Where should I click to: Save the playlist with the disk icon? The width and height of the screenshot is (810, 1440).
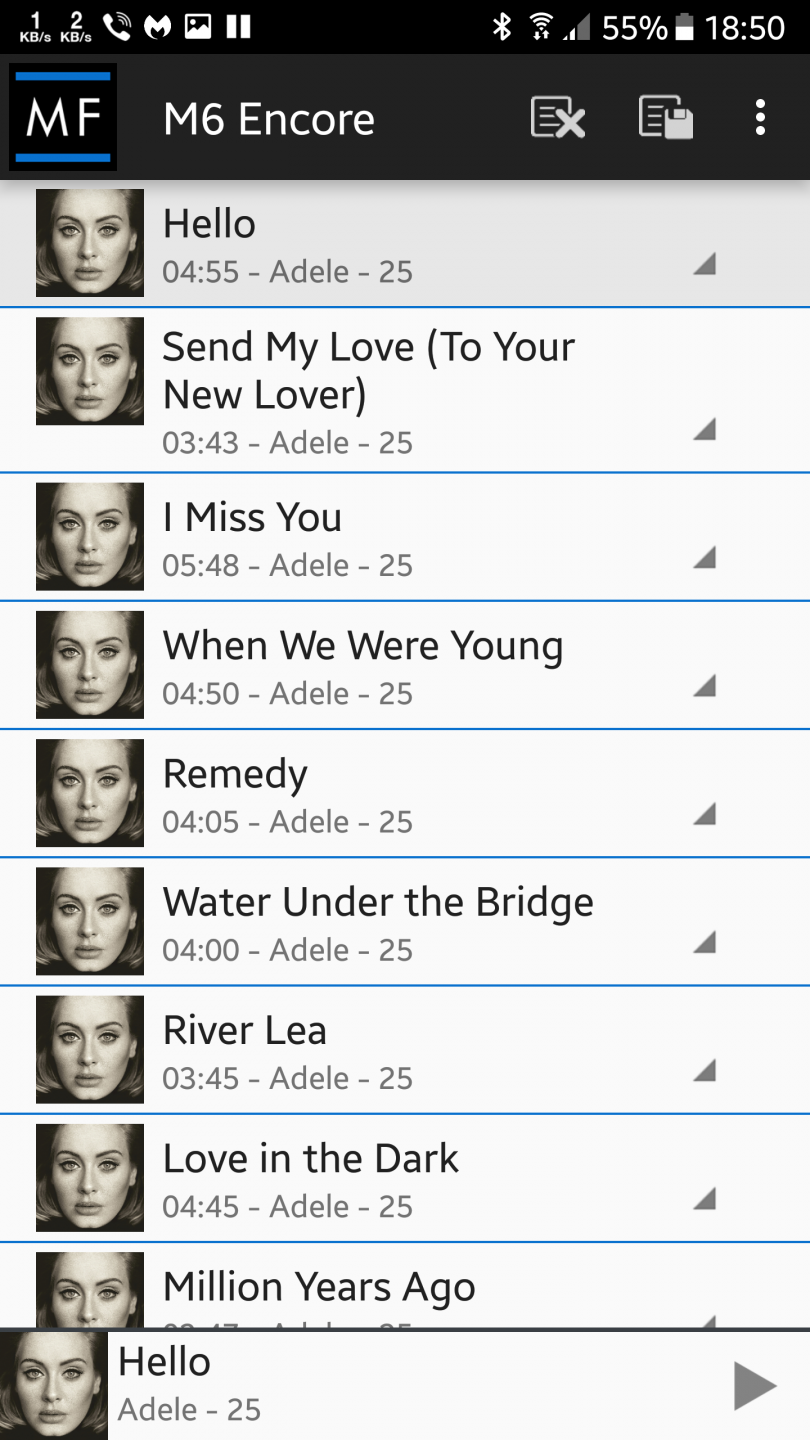pyautogui.click(x=665, y=118)
